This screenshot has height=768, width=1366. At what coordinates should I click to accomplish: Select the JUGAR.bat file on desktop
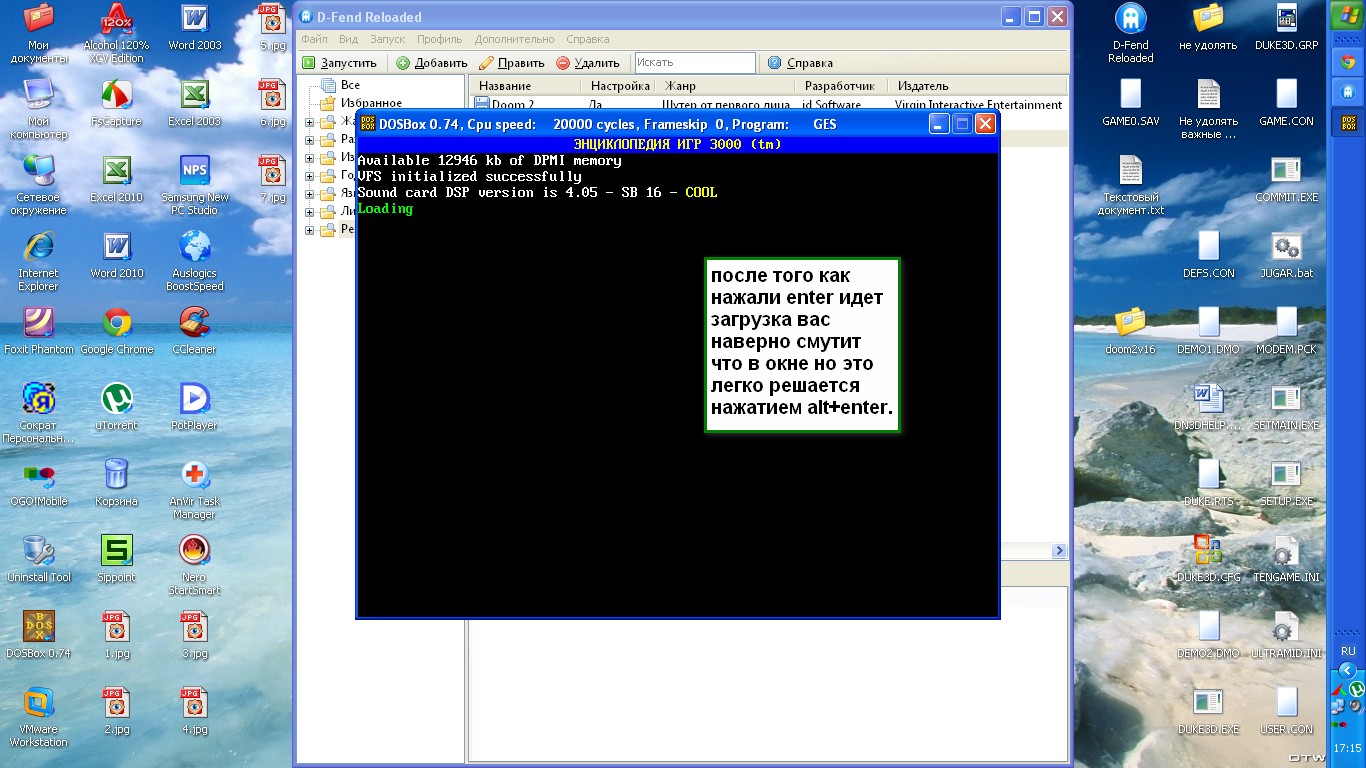tap(1287, 256)
